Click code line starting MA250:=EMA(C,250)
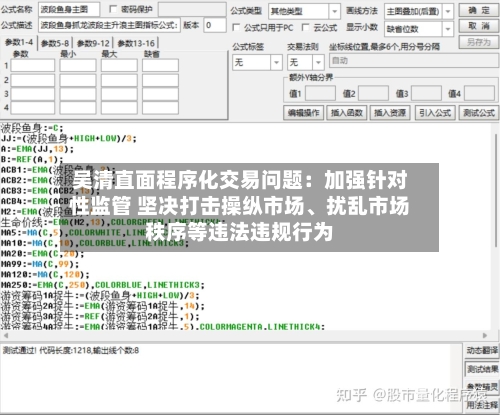Image resolution: width=500 pixels, height=415 pixels. pos(103,285)
